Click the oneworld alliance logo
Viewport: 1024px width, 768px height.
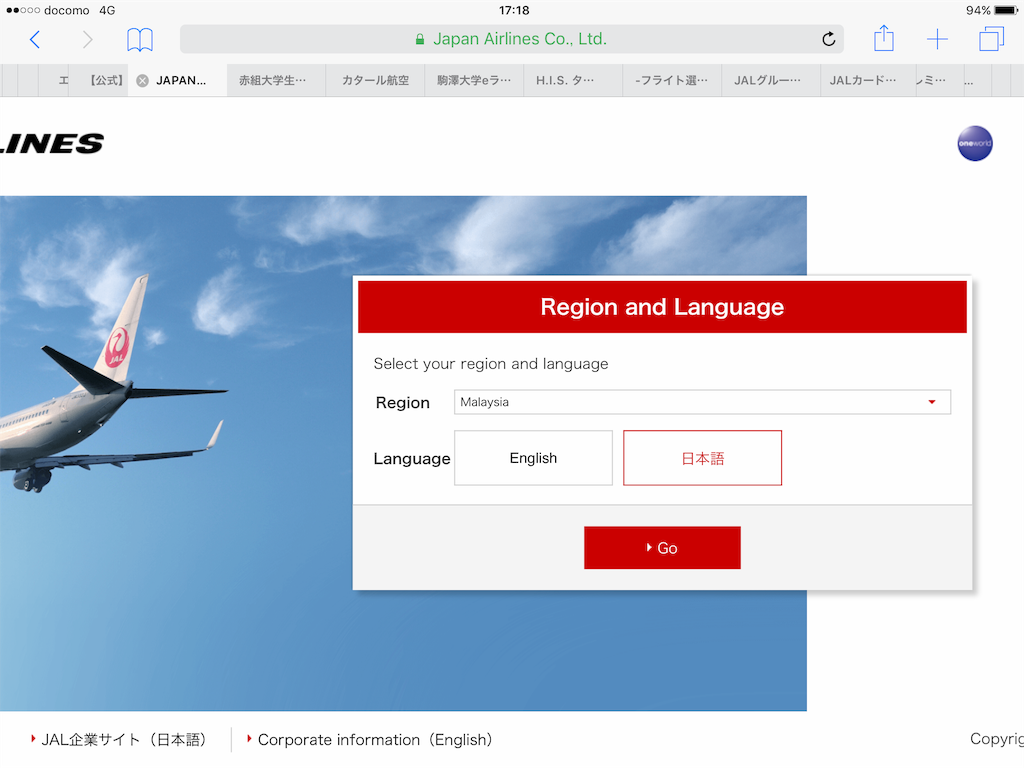975,143
